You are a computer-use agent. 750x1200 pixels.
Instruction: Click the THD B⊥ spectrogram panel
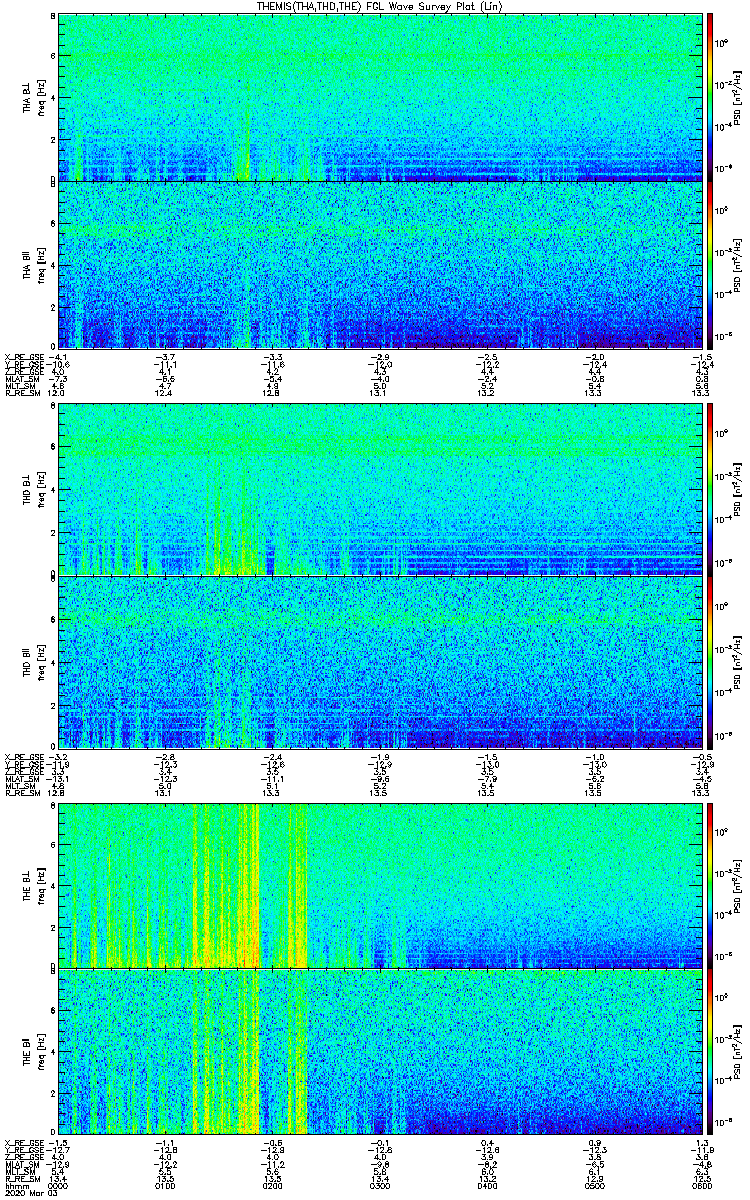pyautogui.click(x=379, y=489)
